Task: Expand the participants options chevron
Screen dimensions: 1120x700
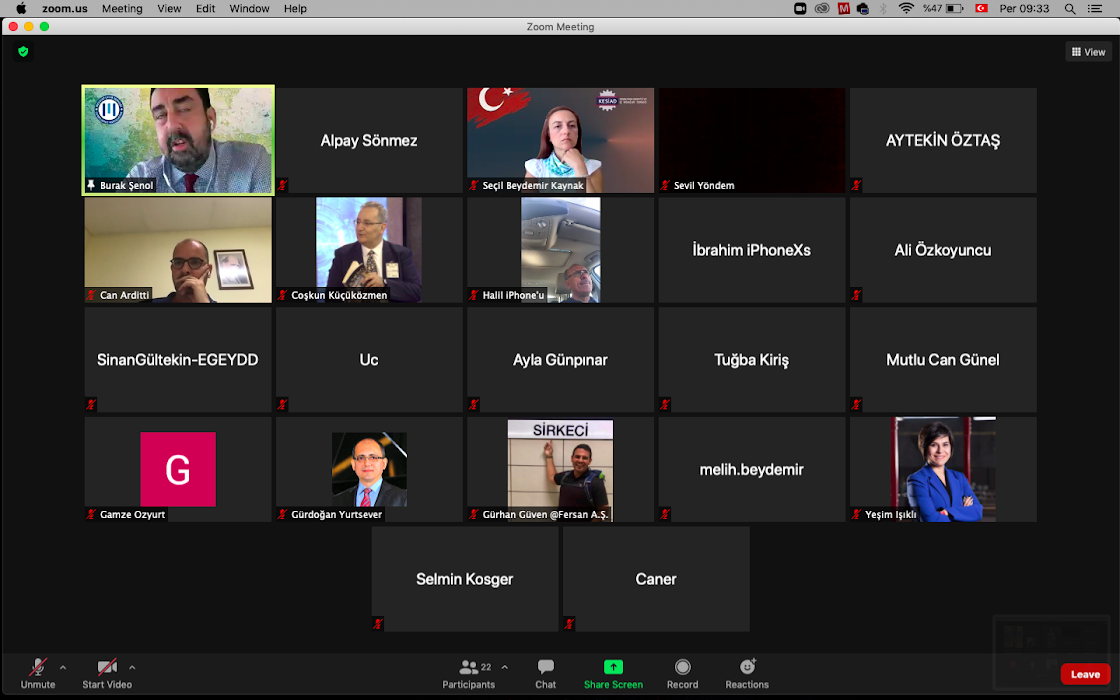Action: point(504,667)
